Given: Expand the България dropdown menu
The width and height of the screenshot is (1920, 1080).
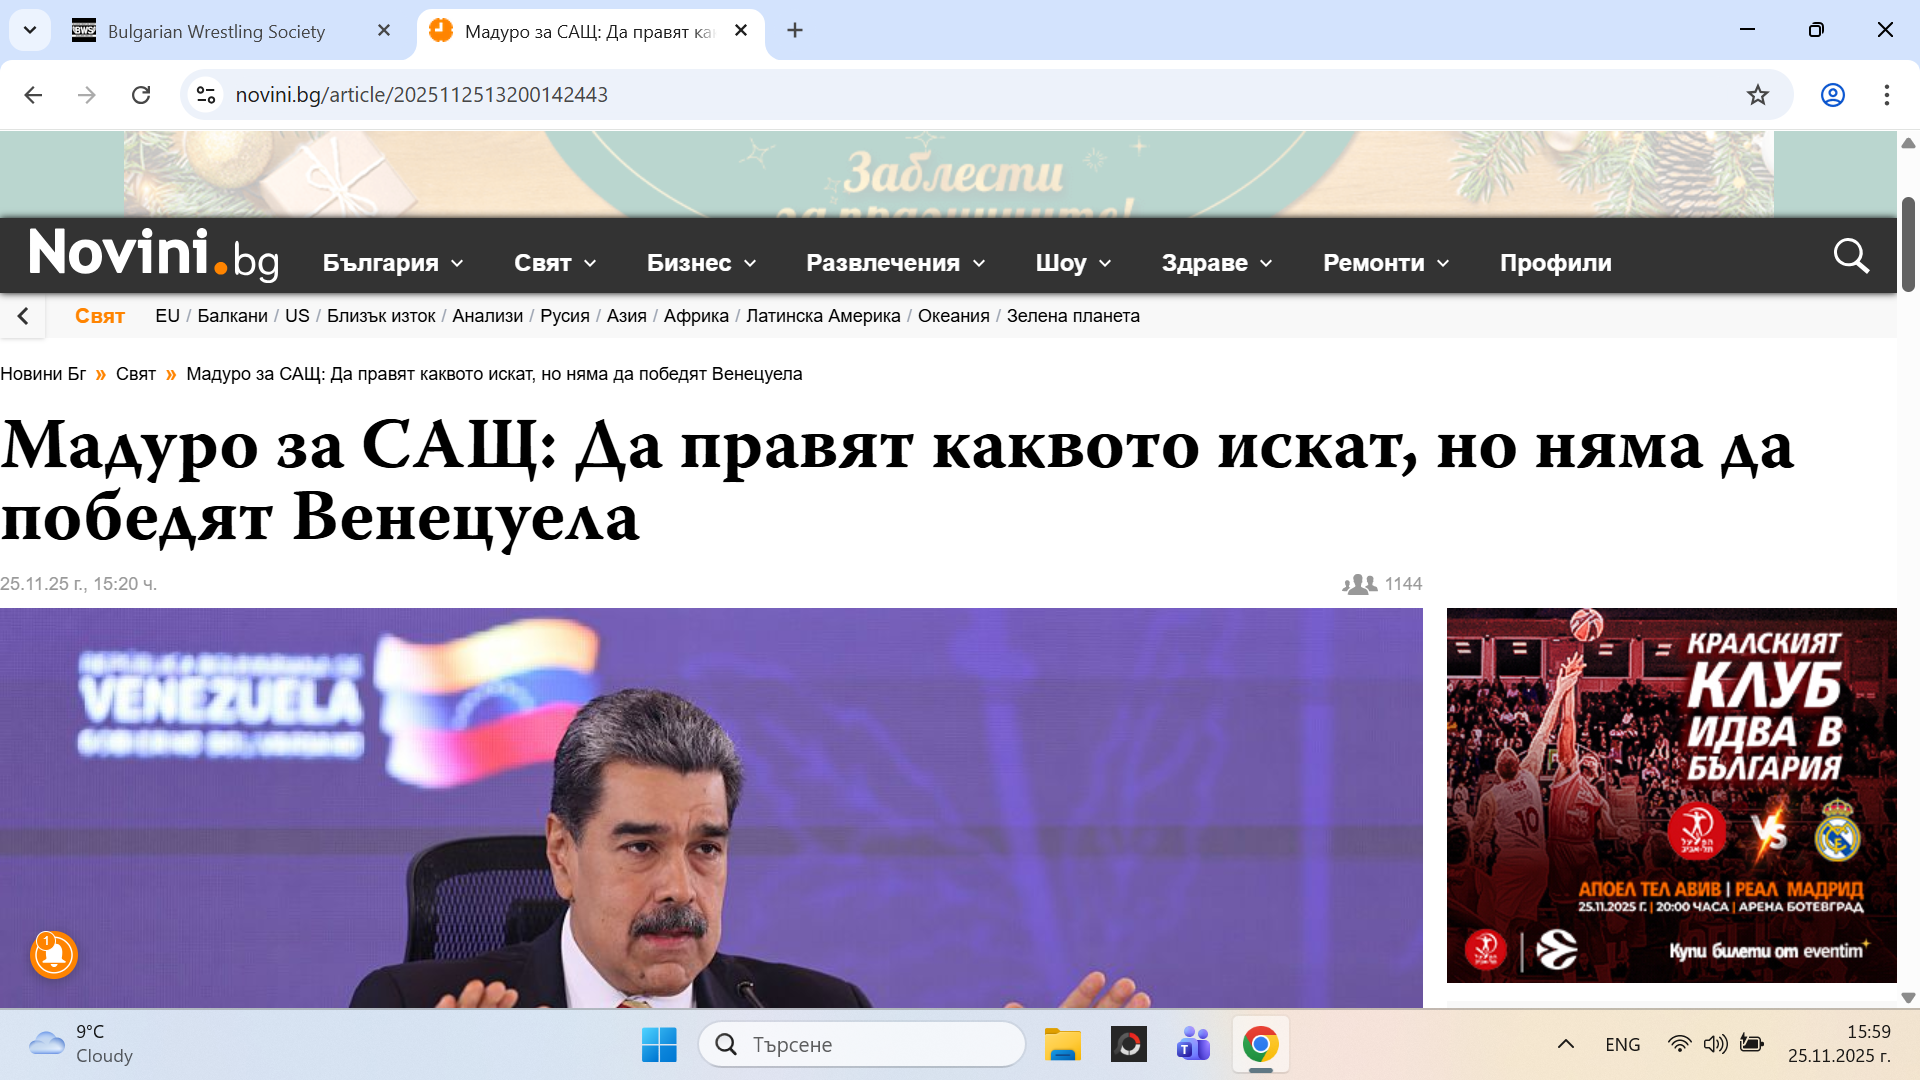Looking at the screenshot, I should pyautogui.click(x=392, y=263).
